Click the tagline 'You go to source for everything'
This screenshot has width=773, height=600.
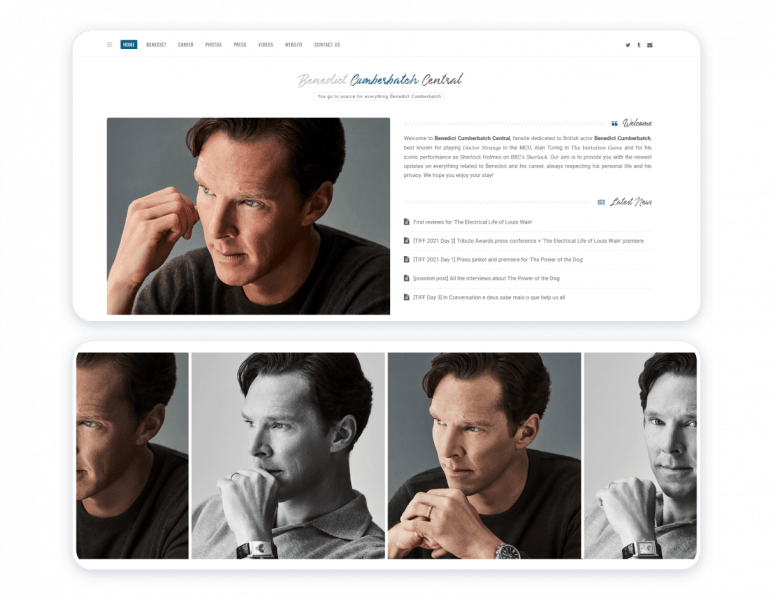coord(379,96)
